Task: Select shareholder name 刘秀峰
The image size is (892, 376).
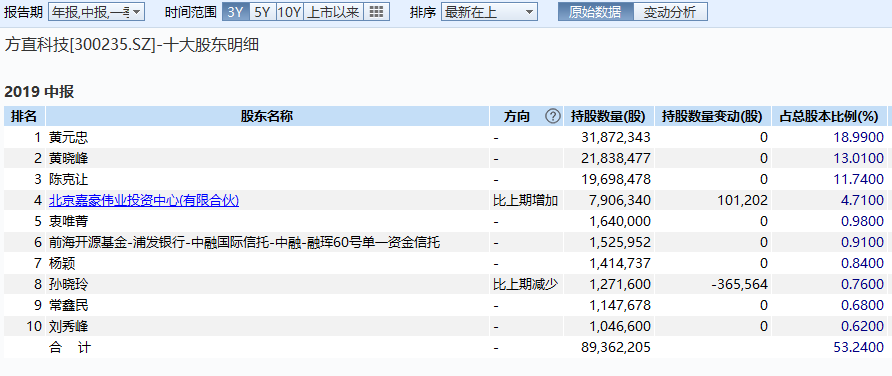Action: tap(69, 327)
